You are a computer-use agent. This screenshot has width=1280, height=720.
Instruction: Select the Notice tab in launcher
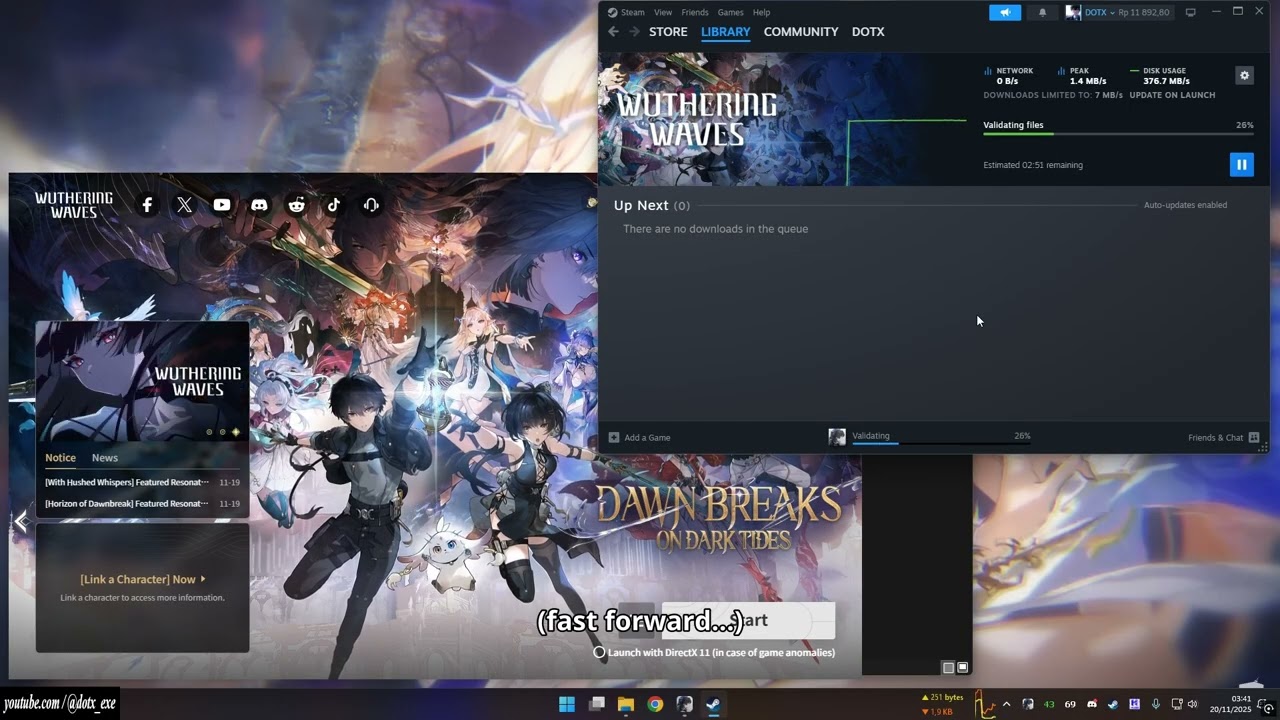click(60, 458)
